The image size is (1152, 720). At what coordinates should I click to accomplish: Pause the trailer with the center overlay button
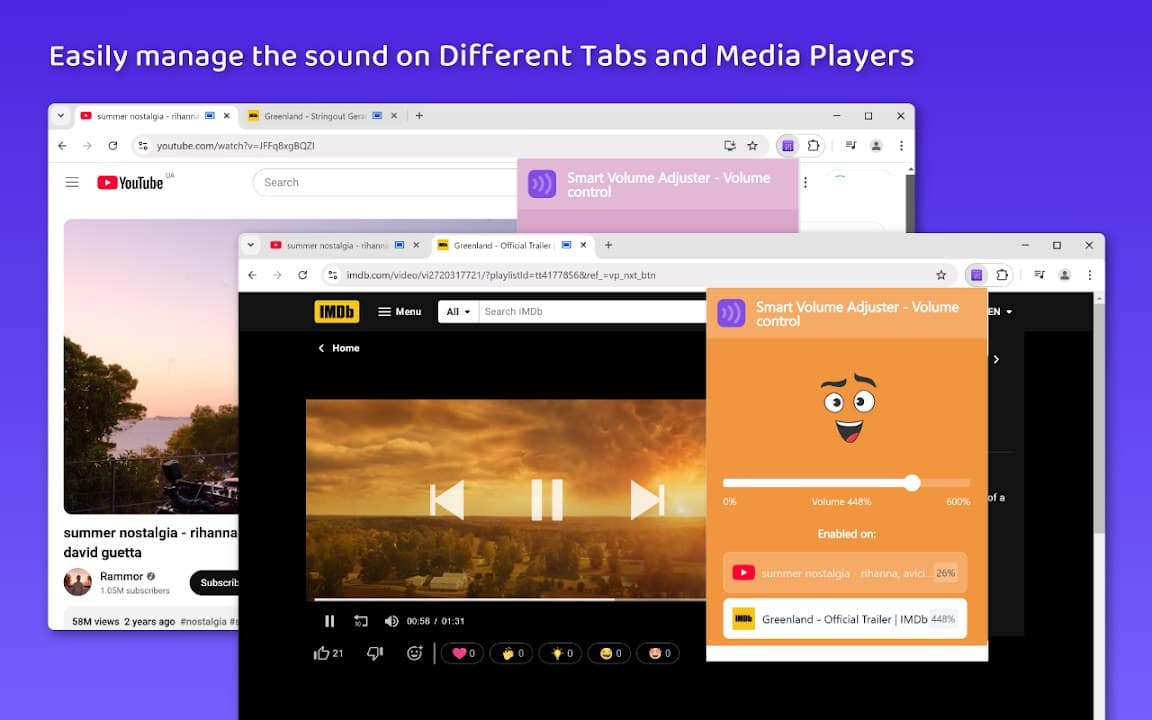coord(547,500)
